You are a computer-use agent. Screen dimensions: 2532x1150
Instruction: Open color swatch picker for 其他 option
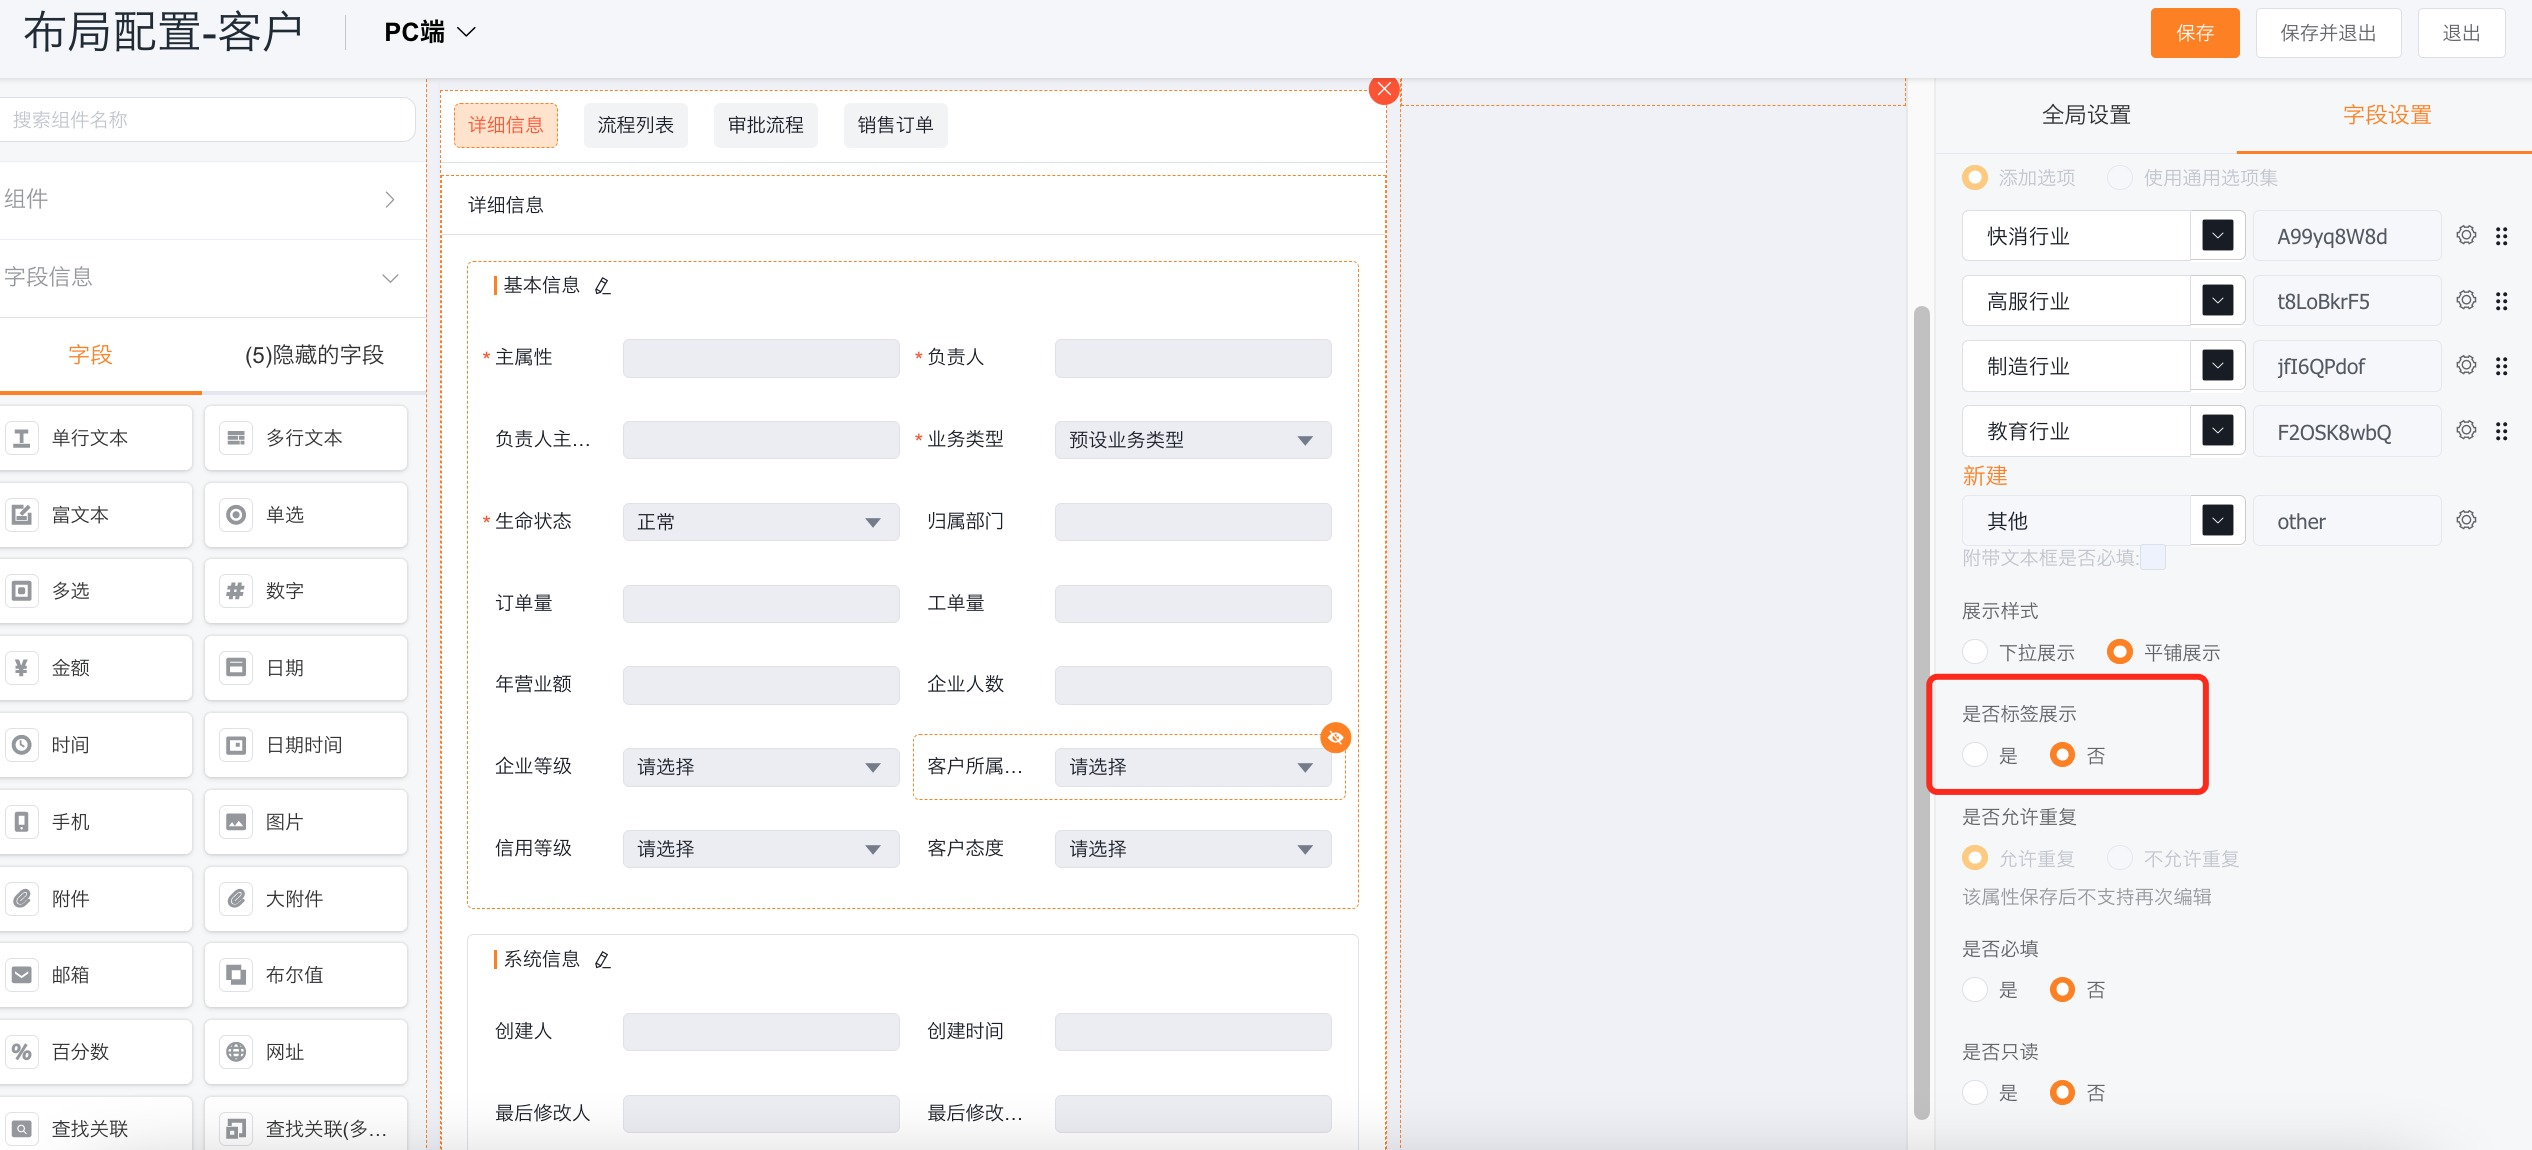click(x=2217, y=520)
